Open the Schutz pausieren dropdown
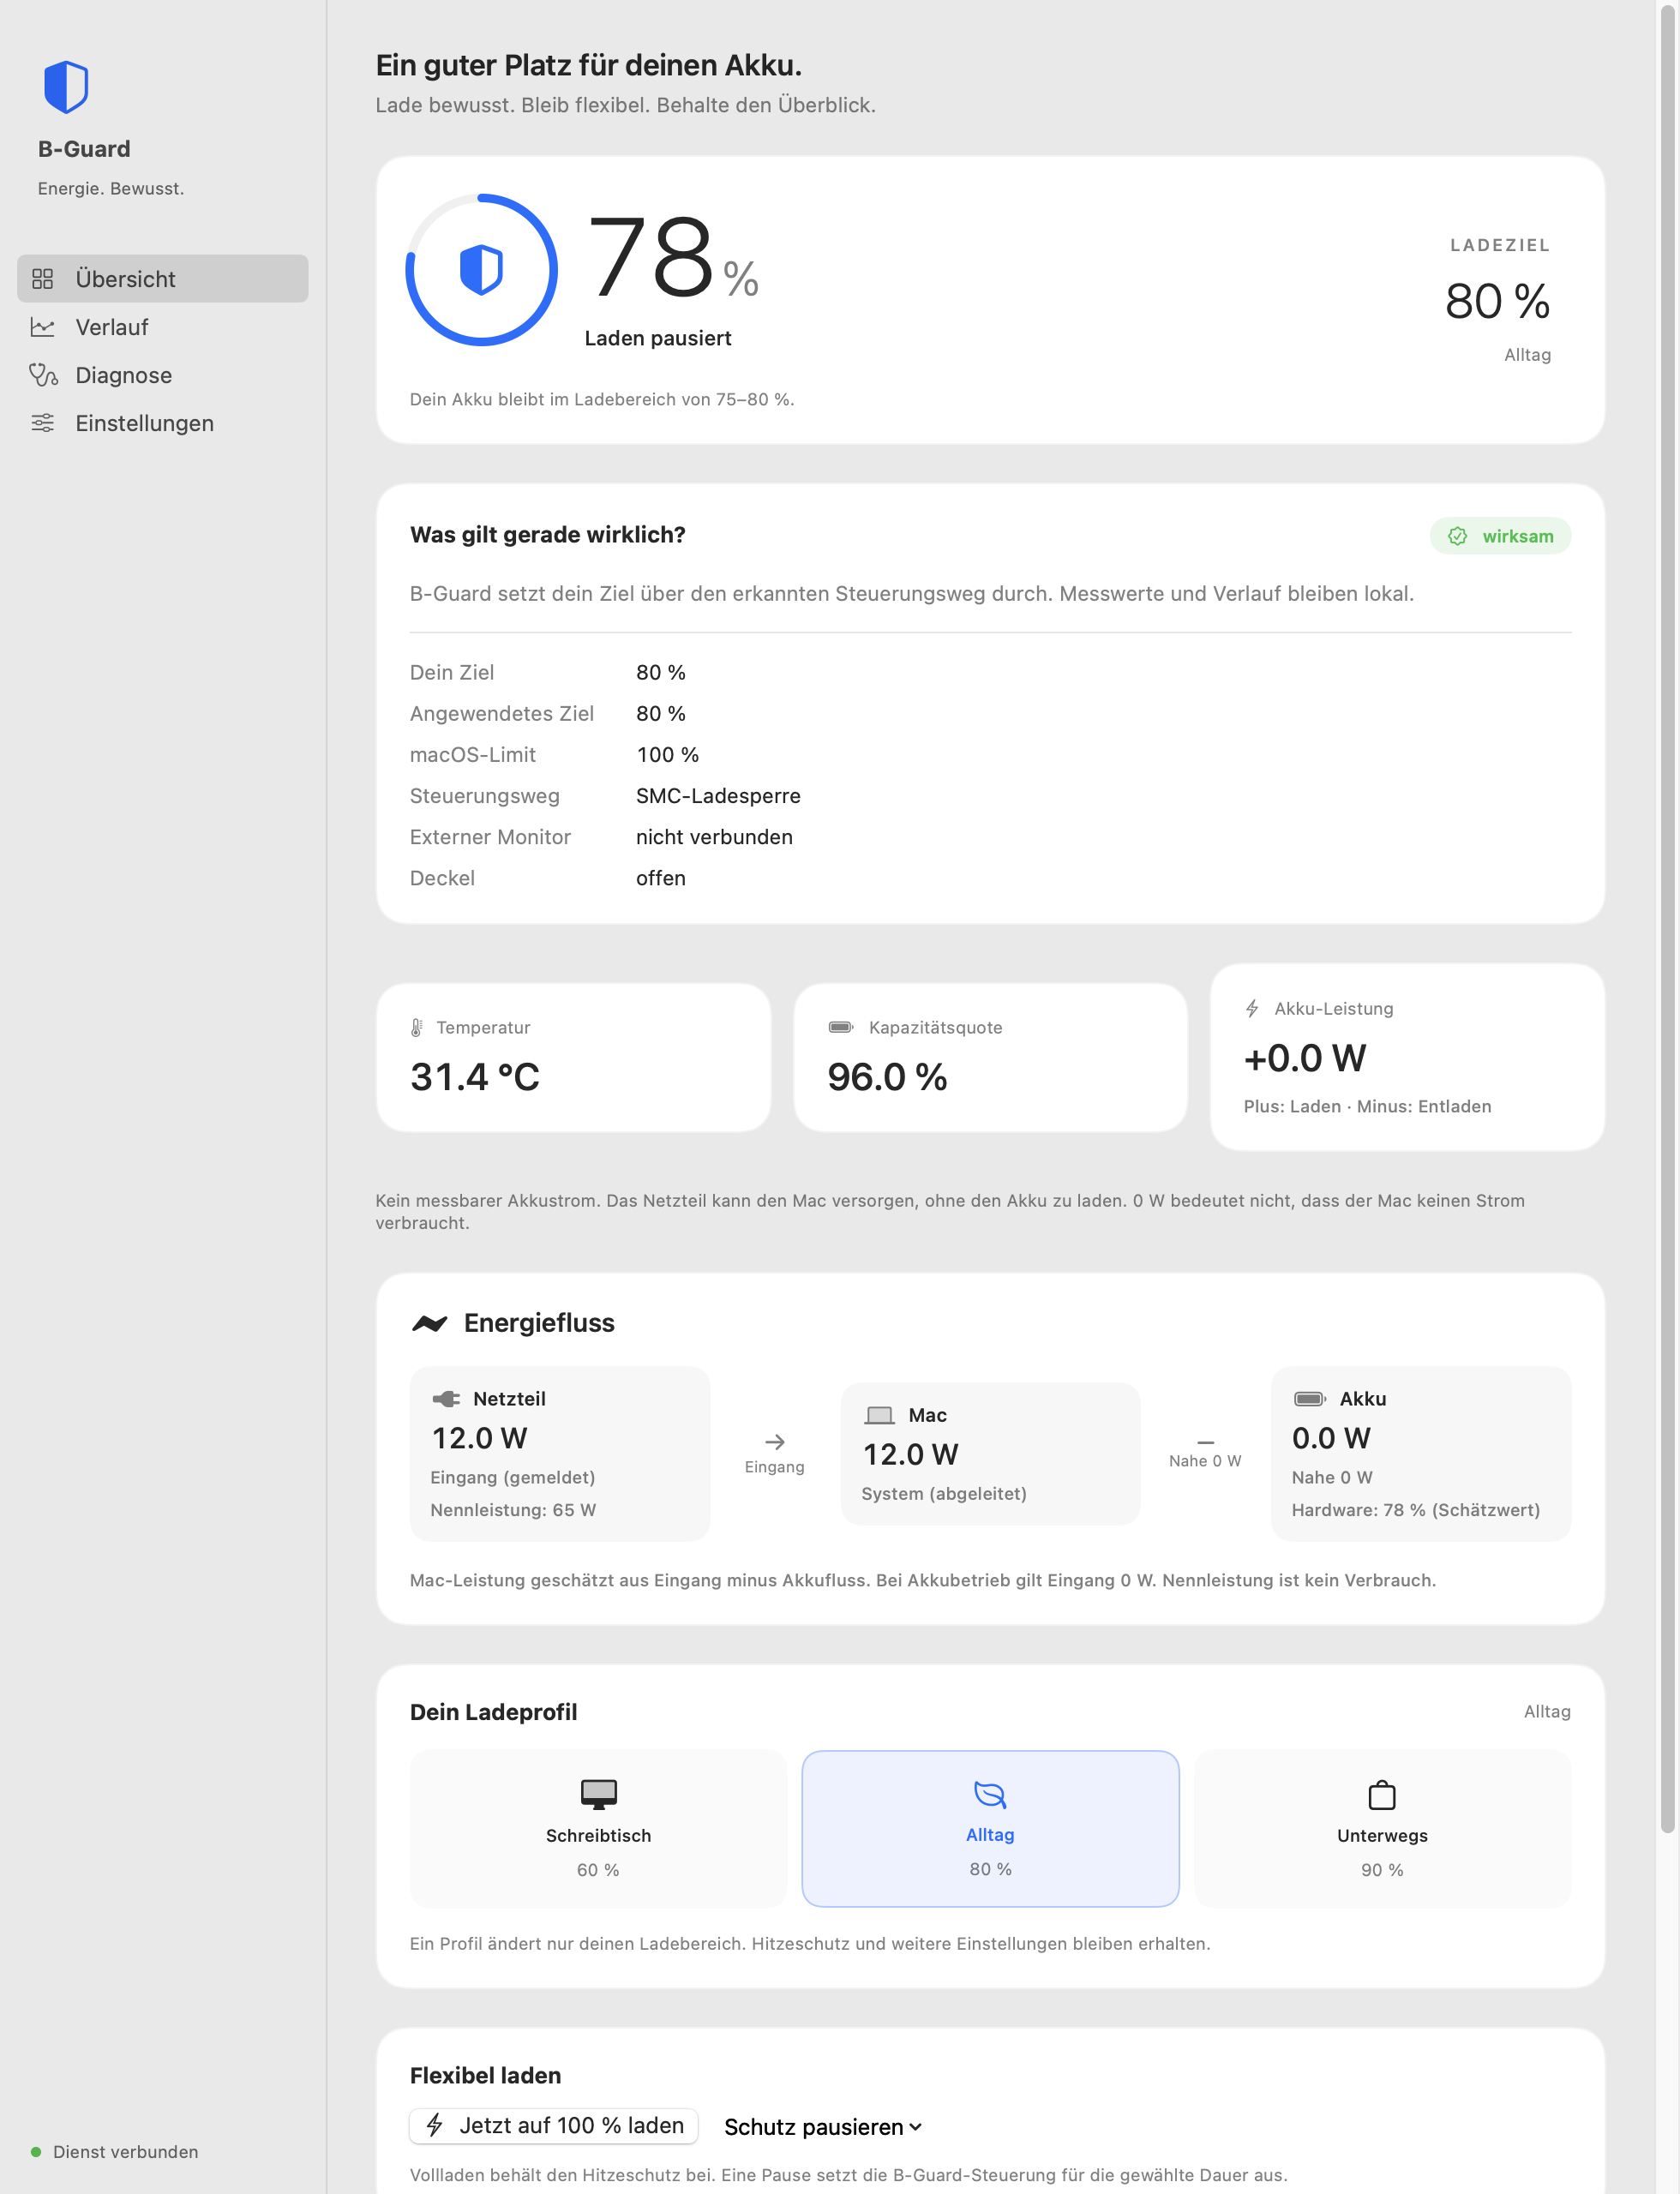Viewport: 1680px width, 2194px height. point(823,2127)
